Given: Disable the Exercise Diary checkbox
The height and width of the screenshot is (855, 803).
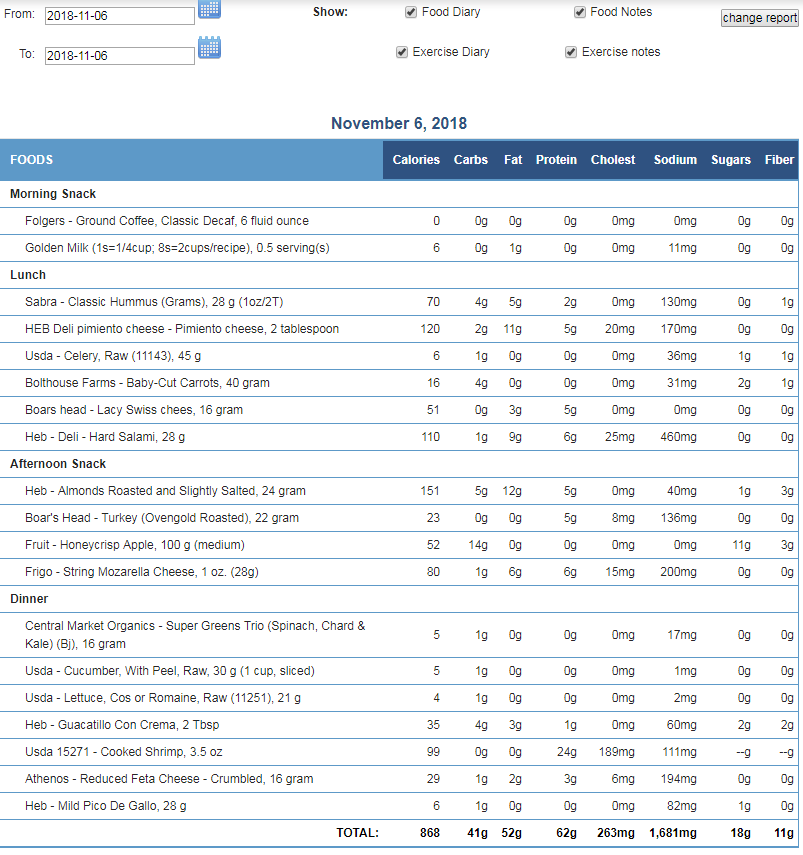Looking at the screenshot, I should tap(402, 52).
